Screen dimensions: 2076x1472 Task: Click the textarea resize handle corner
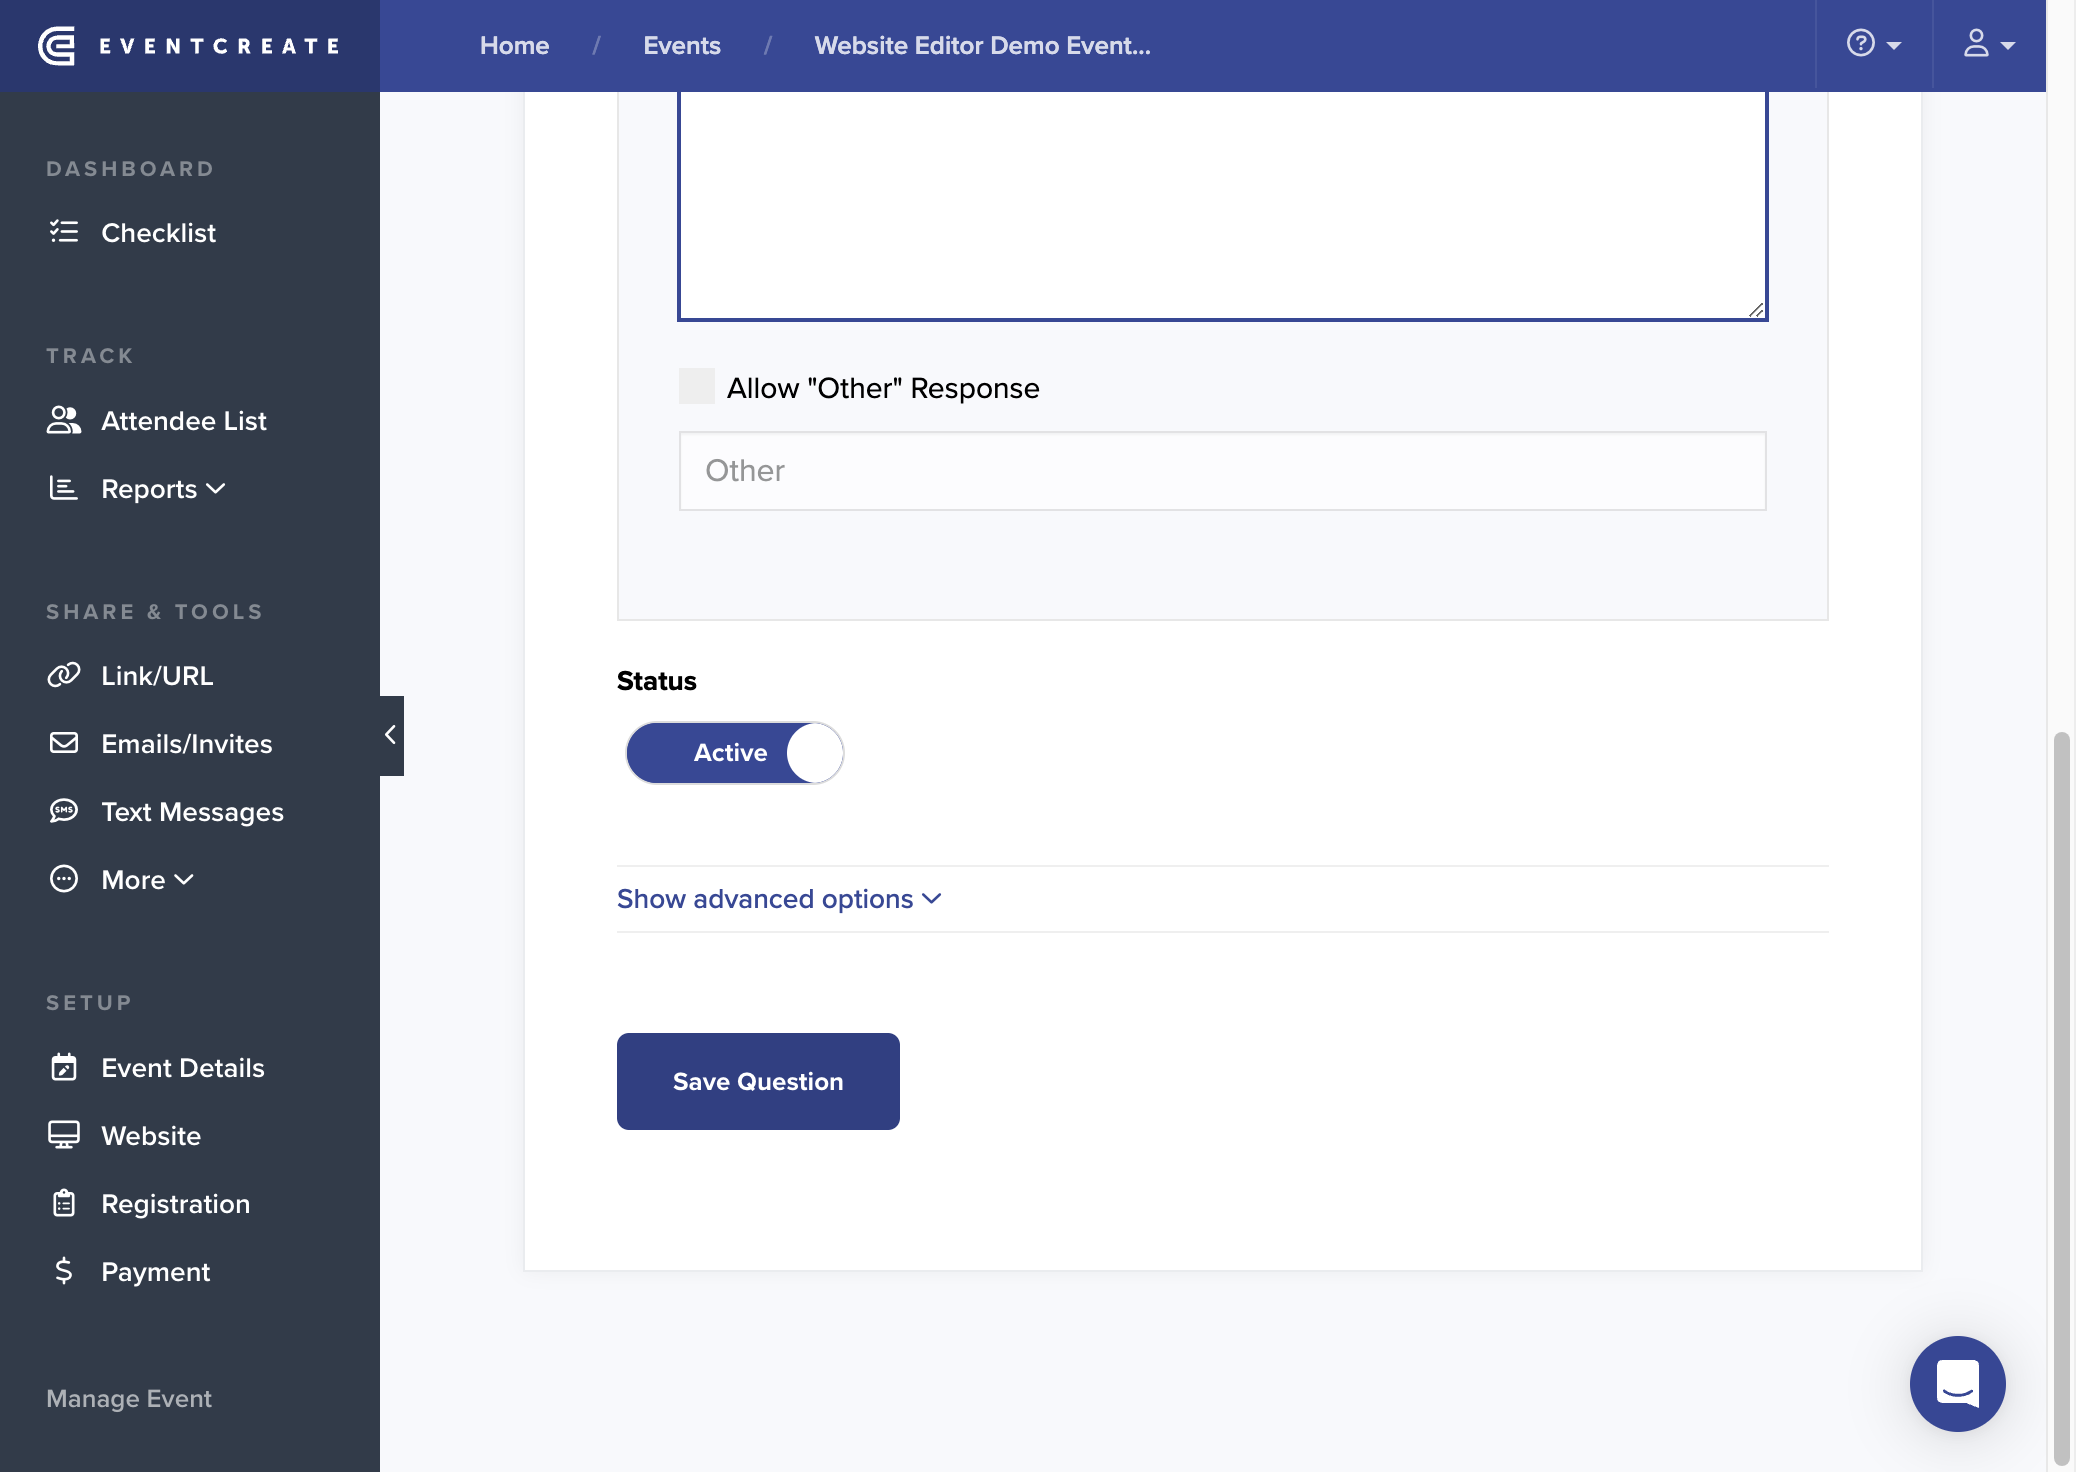[1756, 310]
